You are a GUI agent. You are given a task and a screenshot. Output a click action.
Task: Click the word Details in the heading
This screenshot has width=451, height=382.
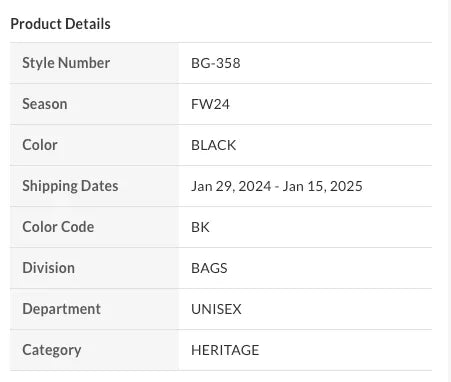[88, 24]
